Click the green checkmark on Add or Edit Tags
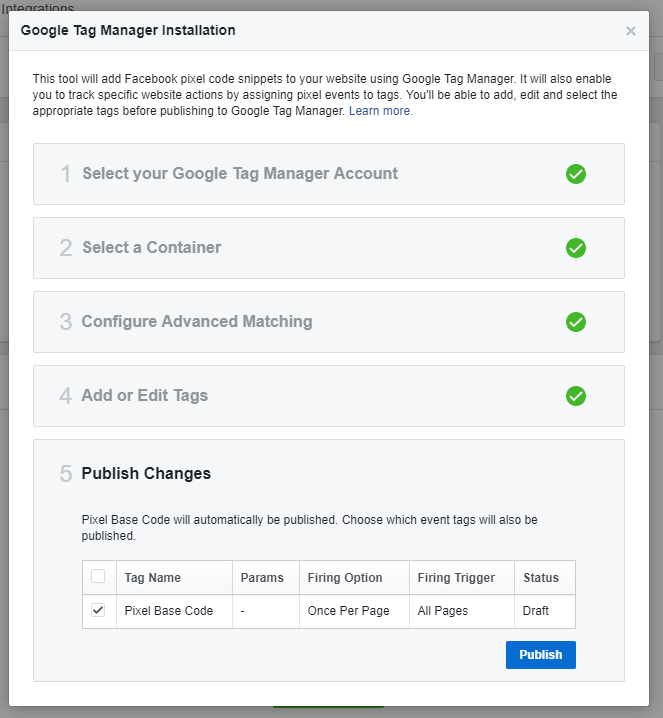 [x=576, y=396]
